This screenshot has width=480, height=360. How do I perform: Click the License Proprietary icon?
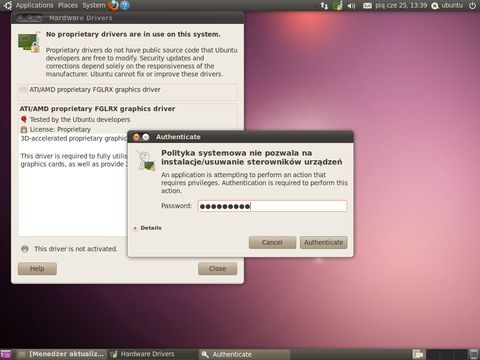click(24, 130)
